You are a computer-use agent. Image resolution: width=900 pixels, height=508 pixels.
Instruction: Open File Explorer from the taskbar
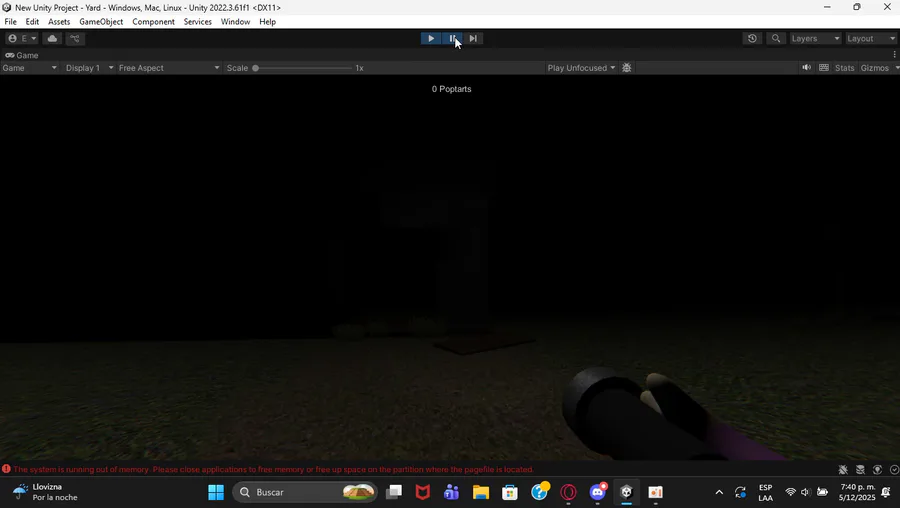481,492
